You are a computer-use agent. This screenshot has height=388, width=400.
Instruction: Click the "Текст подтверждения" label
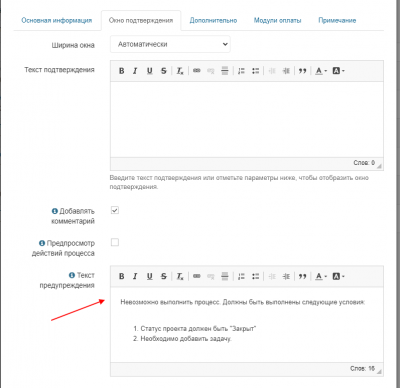pyautogui.click(x=59, y=70)
